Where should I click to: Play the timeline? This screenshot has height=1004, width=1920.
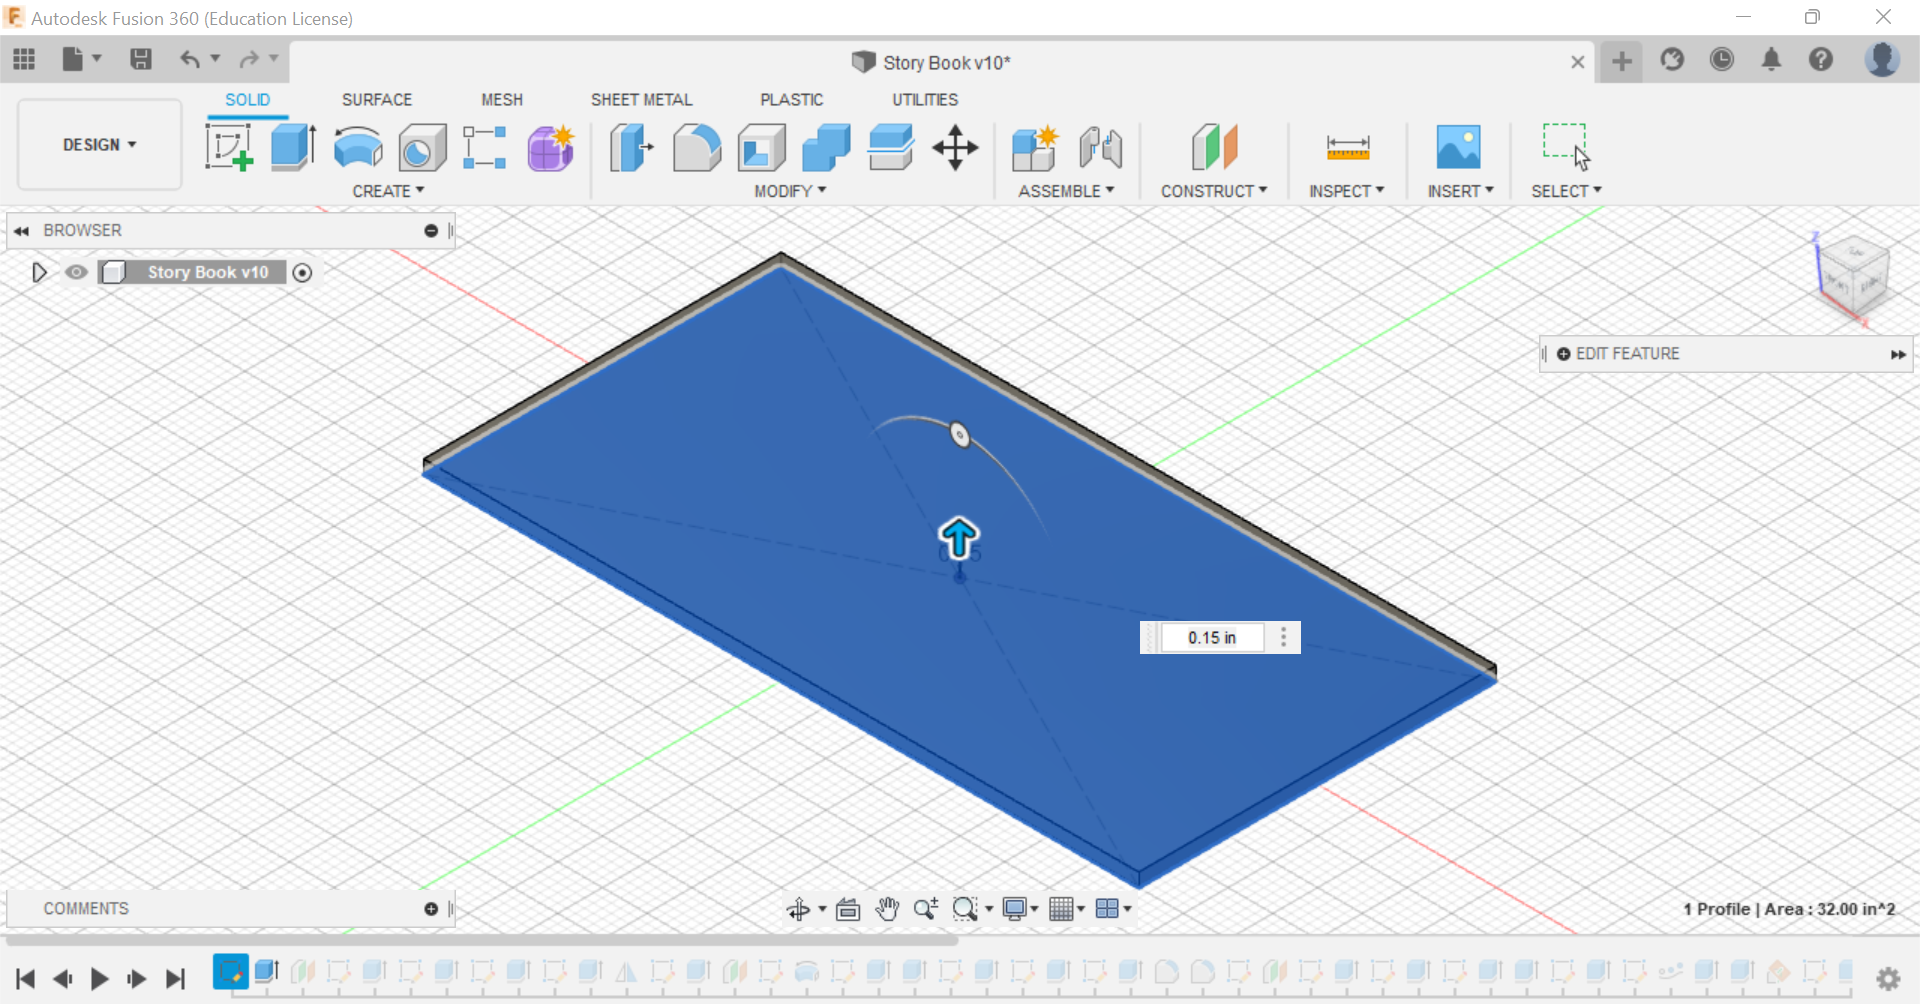(x=99, y=978)
